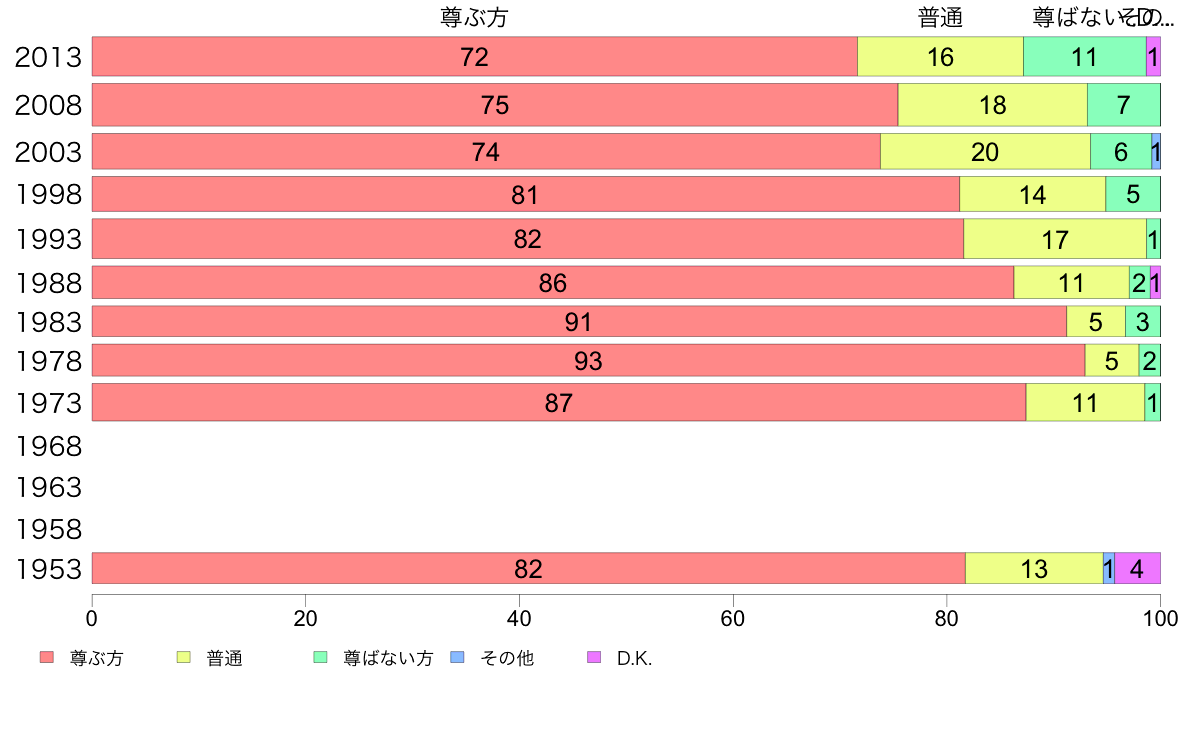Click the 普通 column header at top
Viewport: 1188px width, 736px height.
pos(940,17)
